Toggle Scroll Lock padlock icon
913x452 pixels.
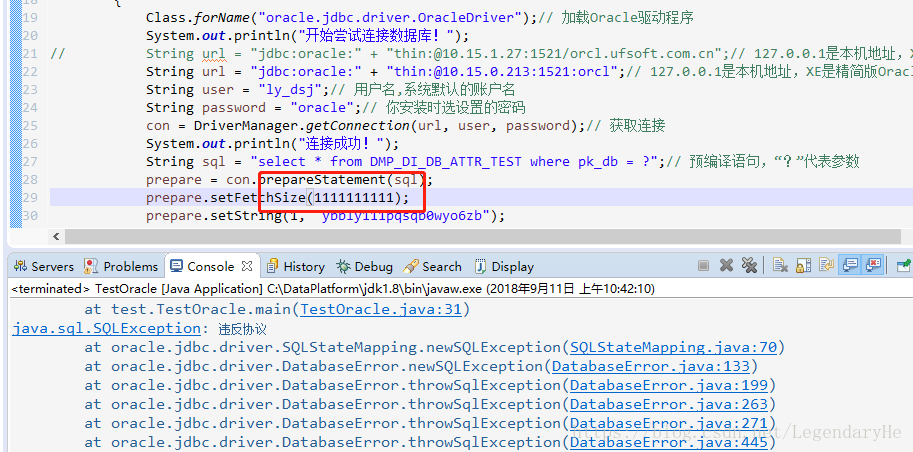point(804,266)
